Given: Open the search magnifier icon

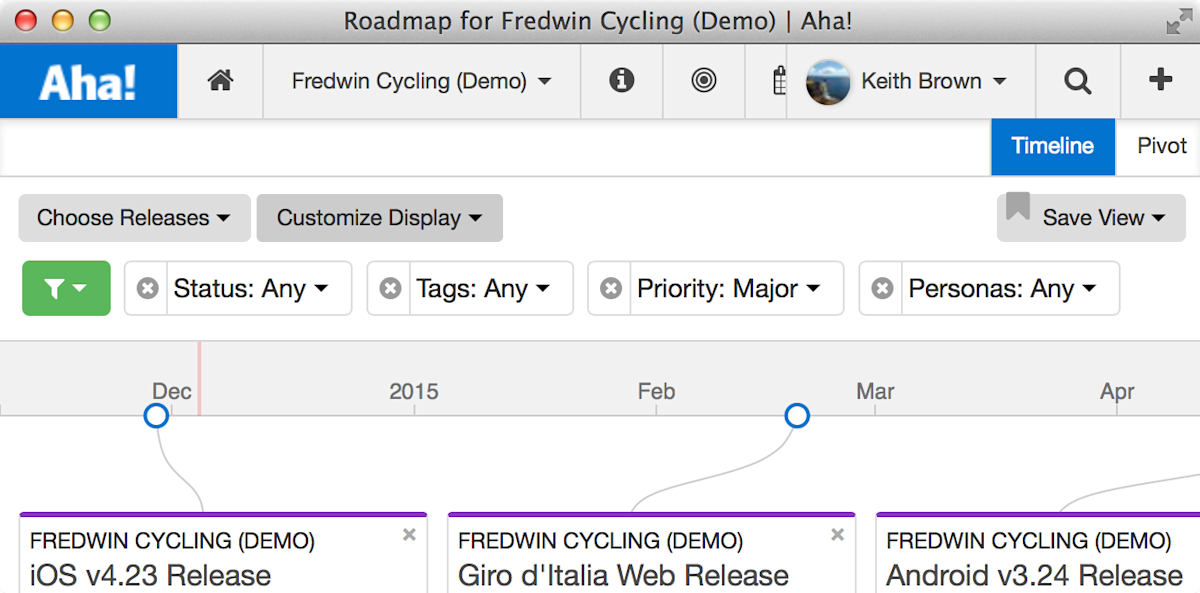Looking at the screenshot, I should click(x=1077, y=81).
